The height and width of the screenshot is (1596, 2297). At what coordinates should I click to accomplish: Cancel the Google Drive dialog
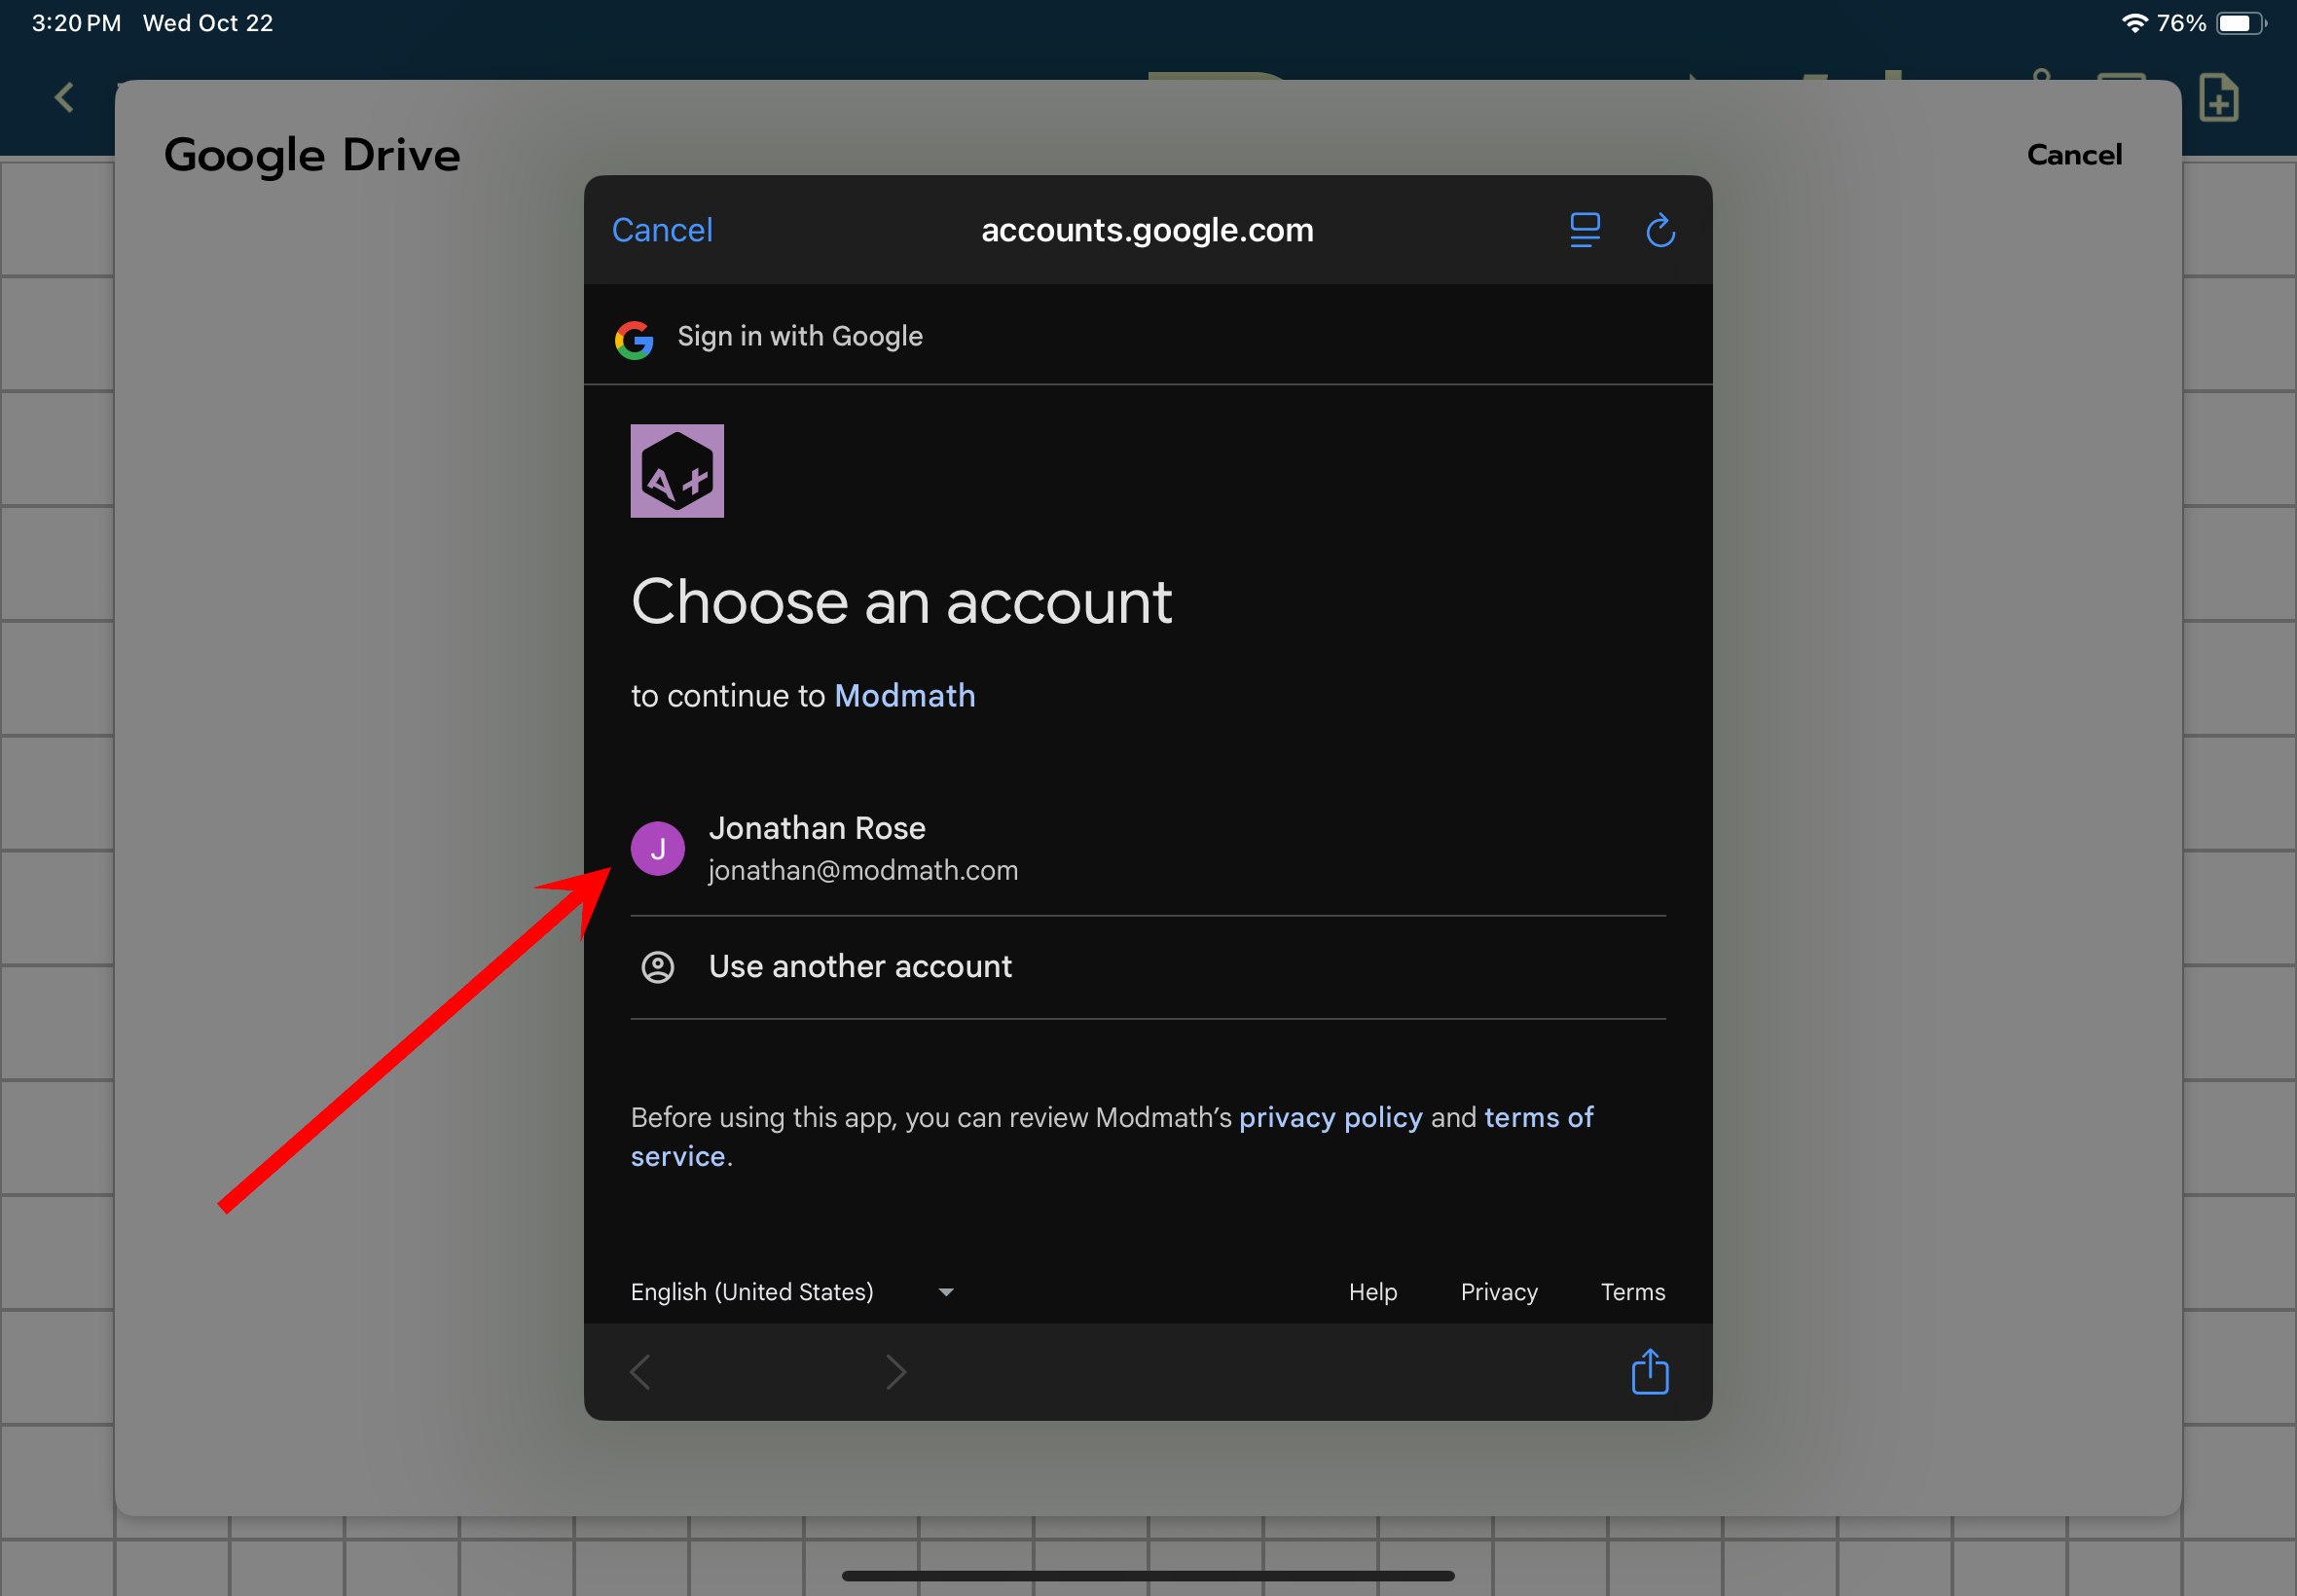pos(2073,155)
